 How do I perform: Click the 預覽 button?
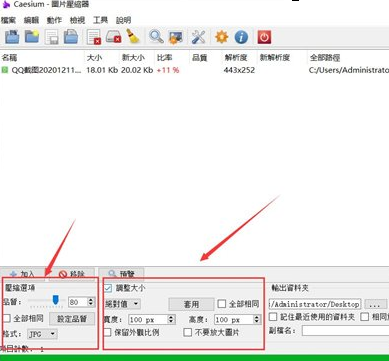pos(121,274)
